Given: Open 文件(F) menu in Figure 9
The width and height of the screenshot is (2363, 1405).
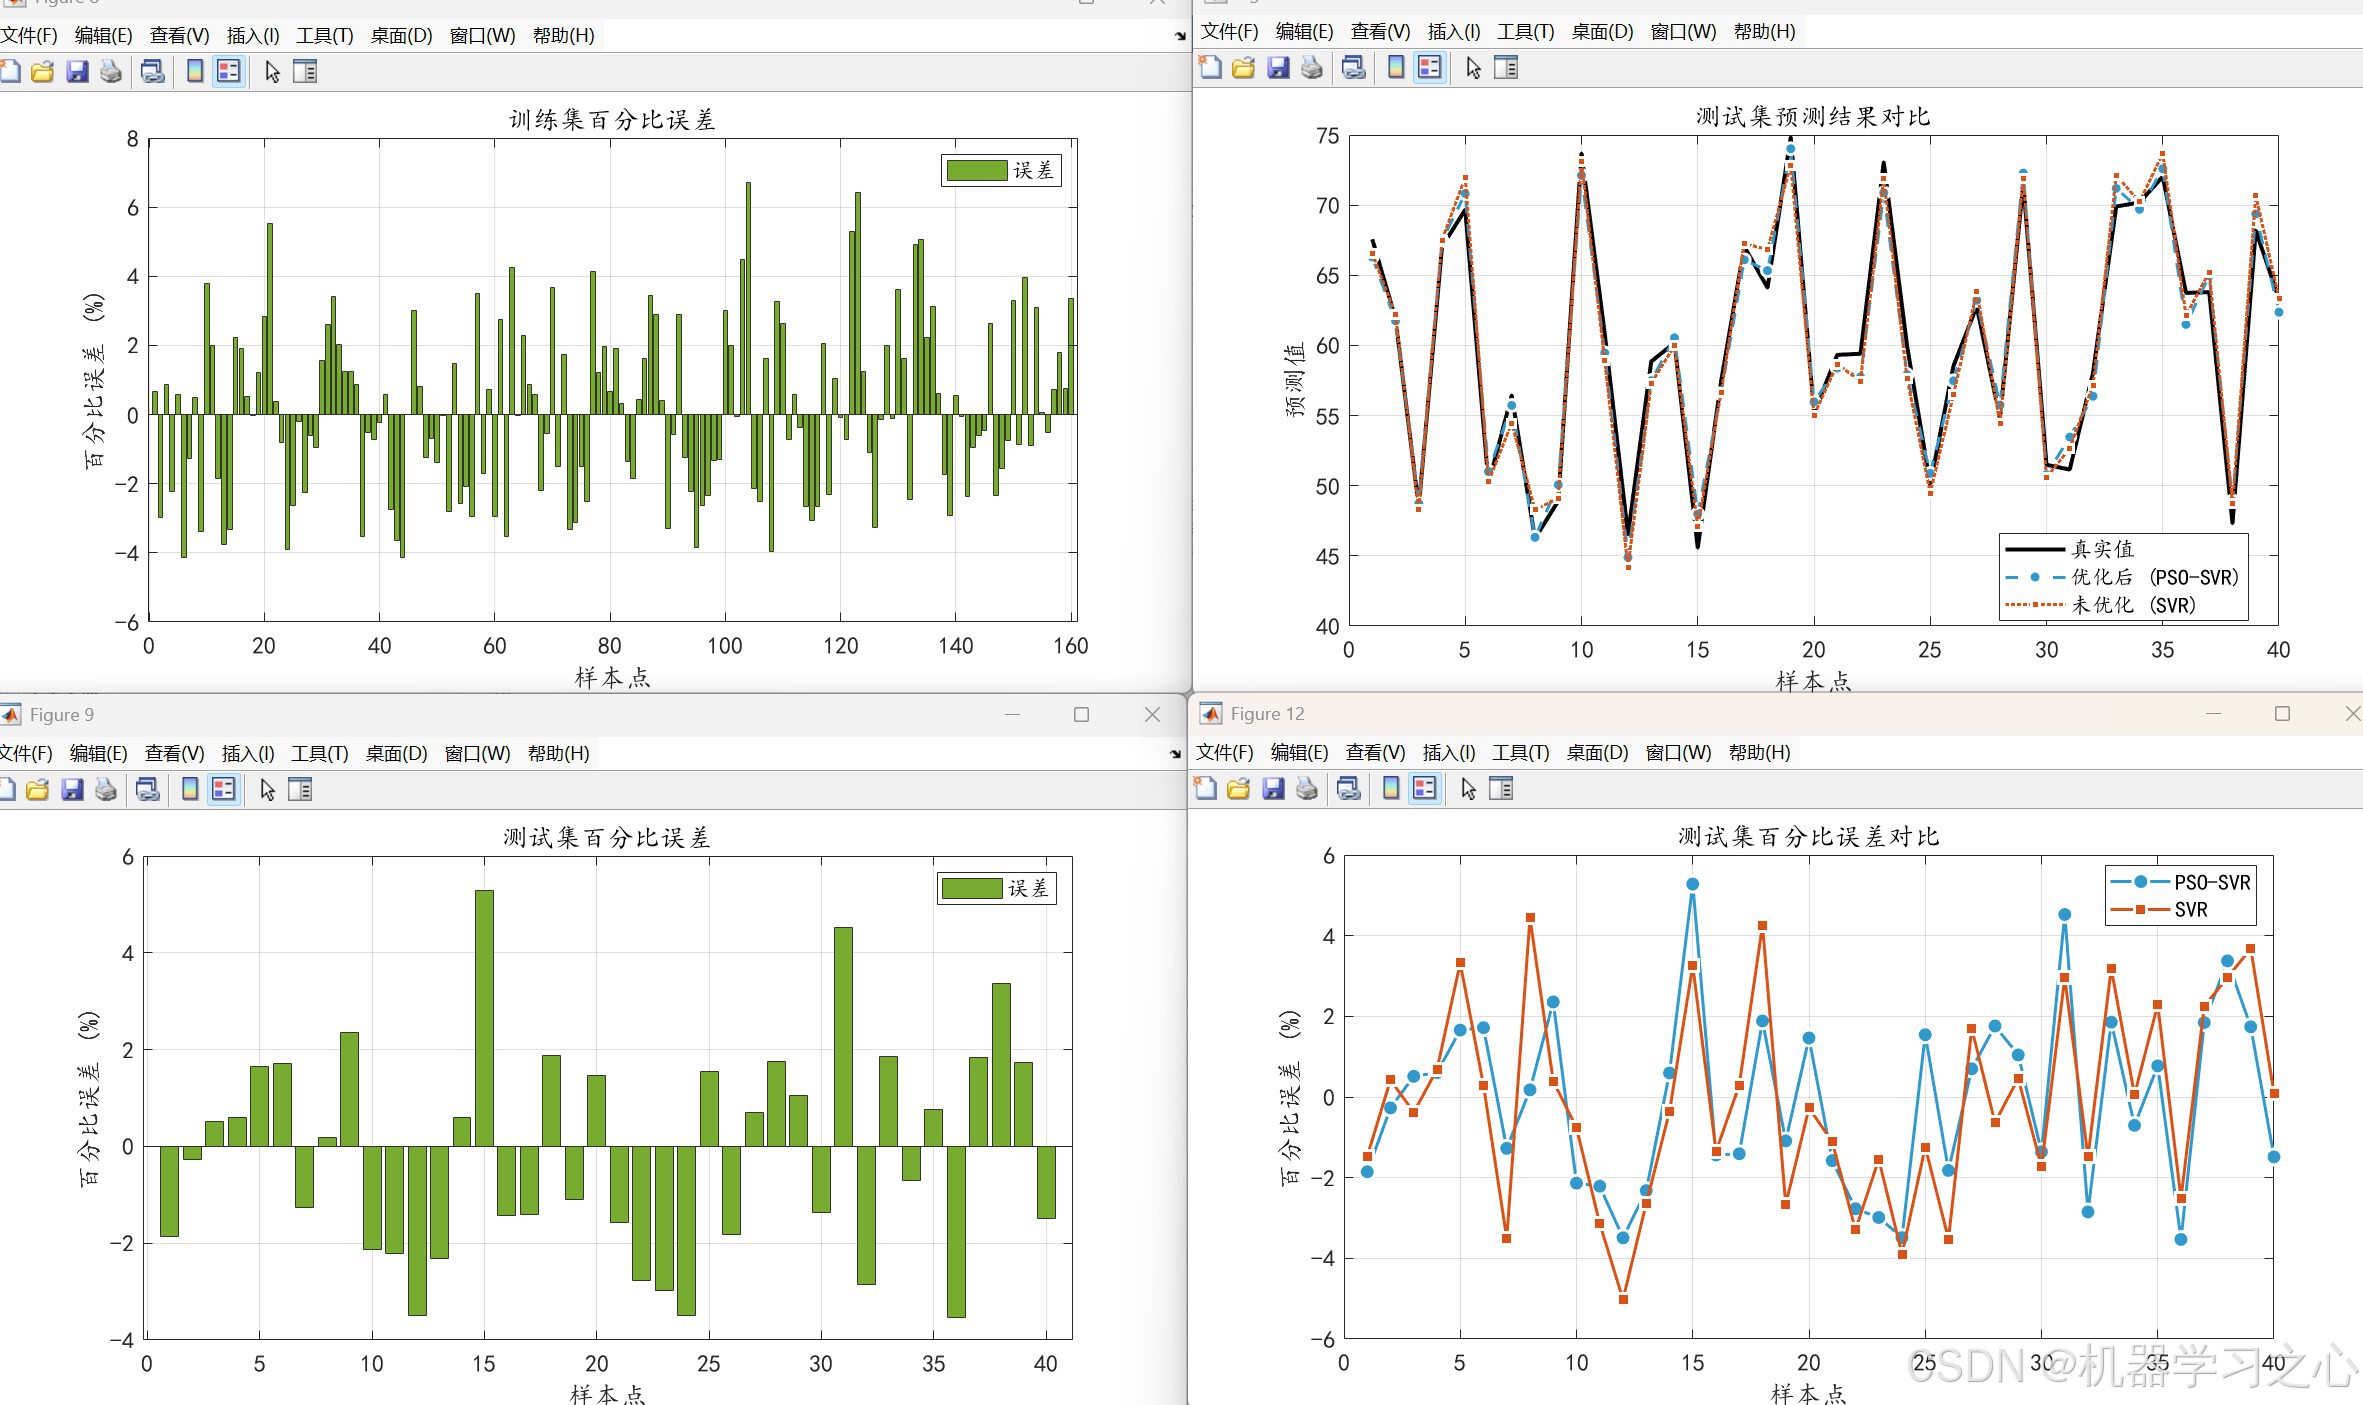Looking at the screenshot, I should point(26,753).
